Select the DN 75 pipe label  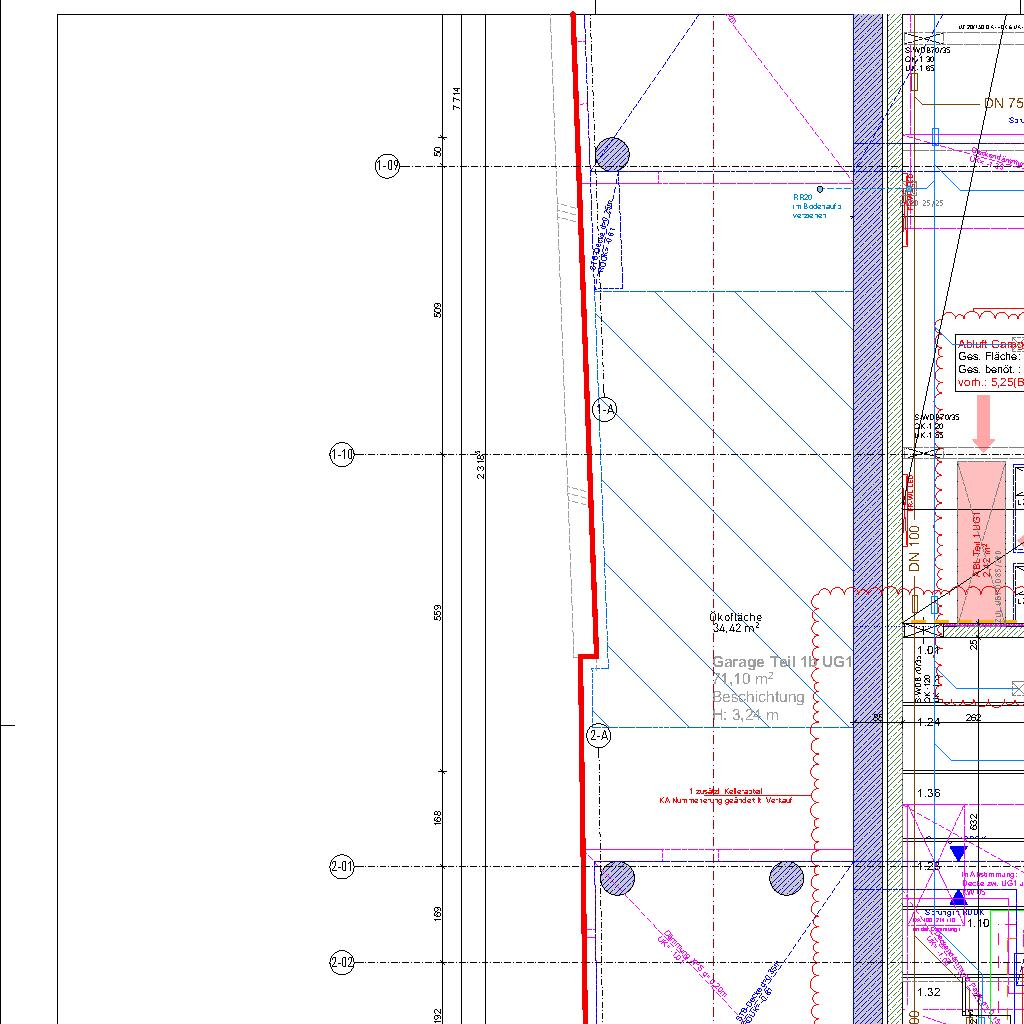1002,103
